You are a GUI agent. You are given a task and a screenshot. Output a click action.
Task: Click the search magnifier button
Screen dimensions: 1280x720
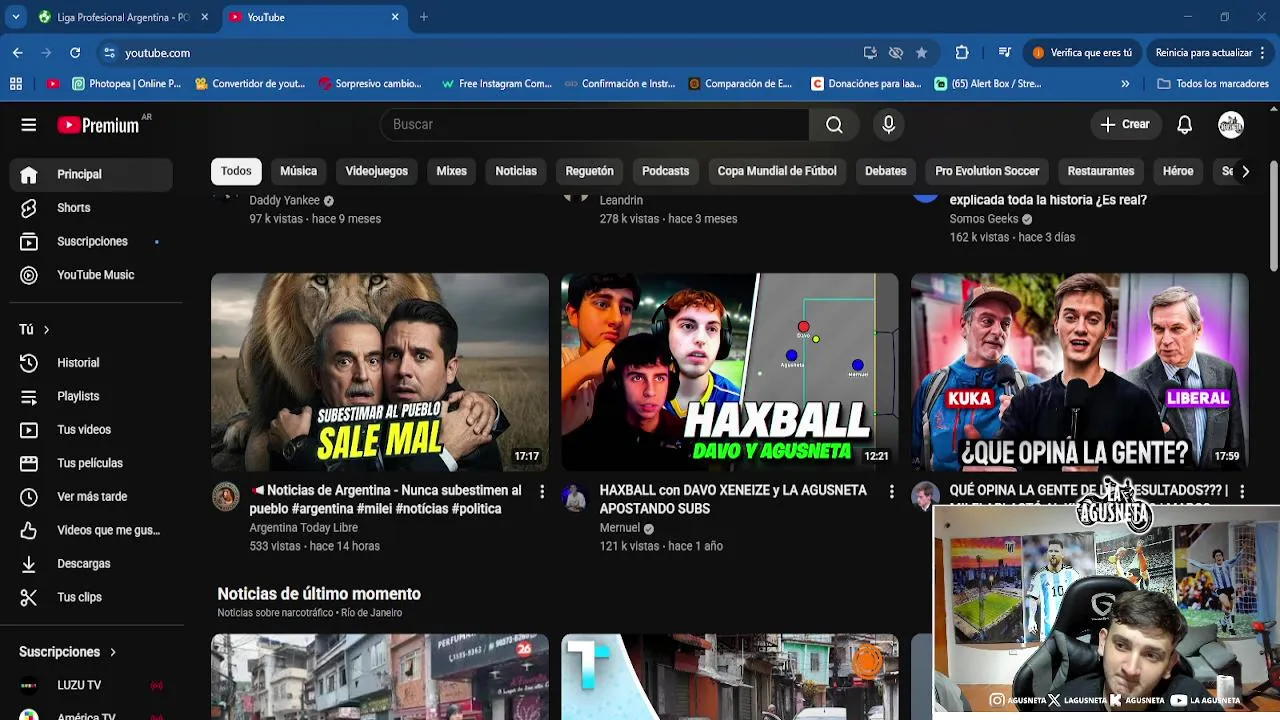tap(834, 125)
